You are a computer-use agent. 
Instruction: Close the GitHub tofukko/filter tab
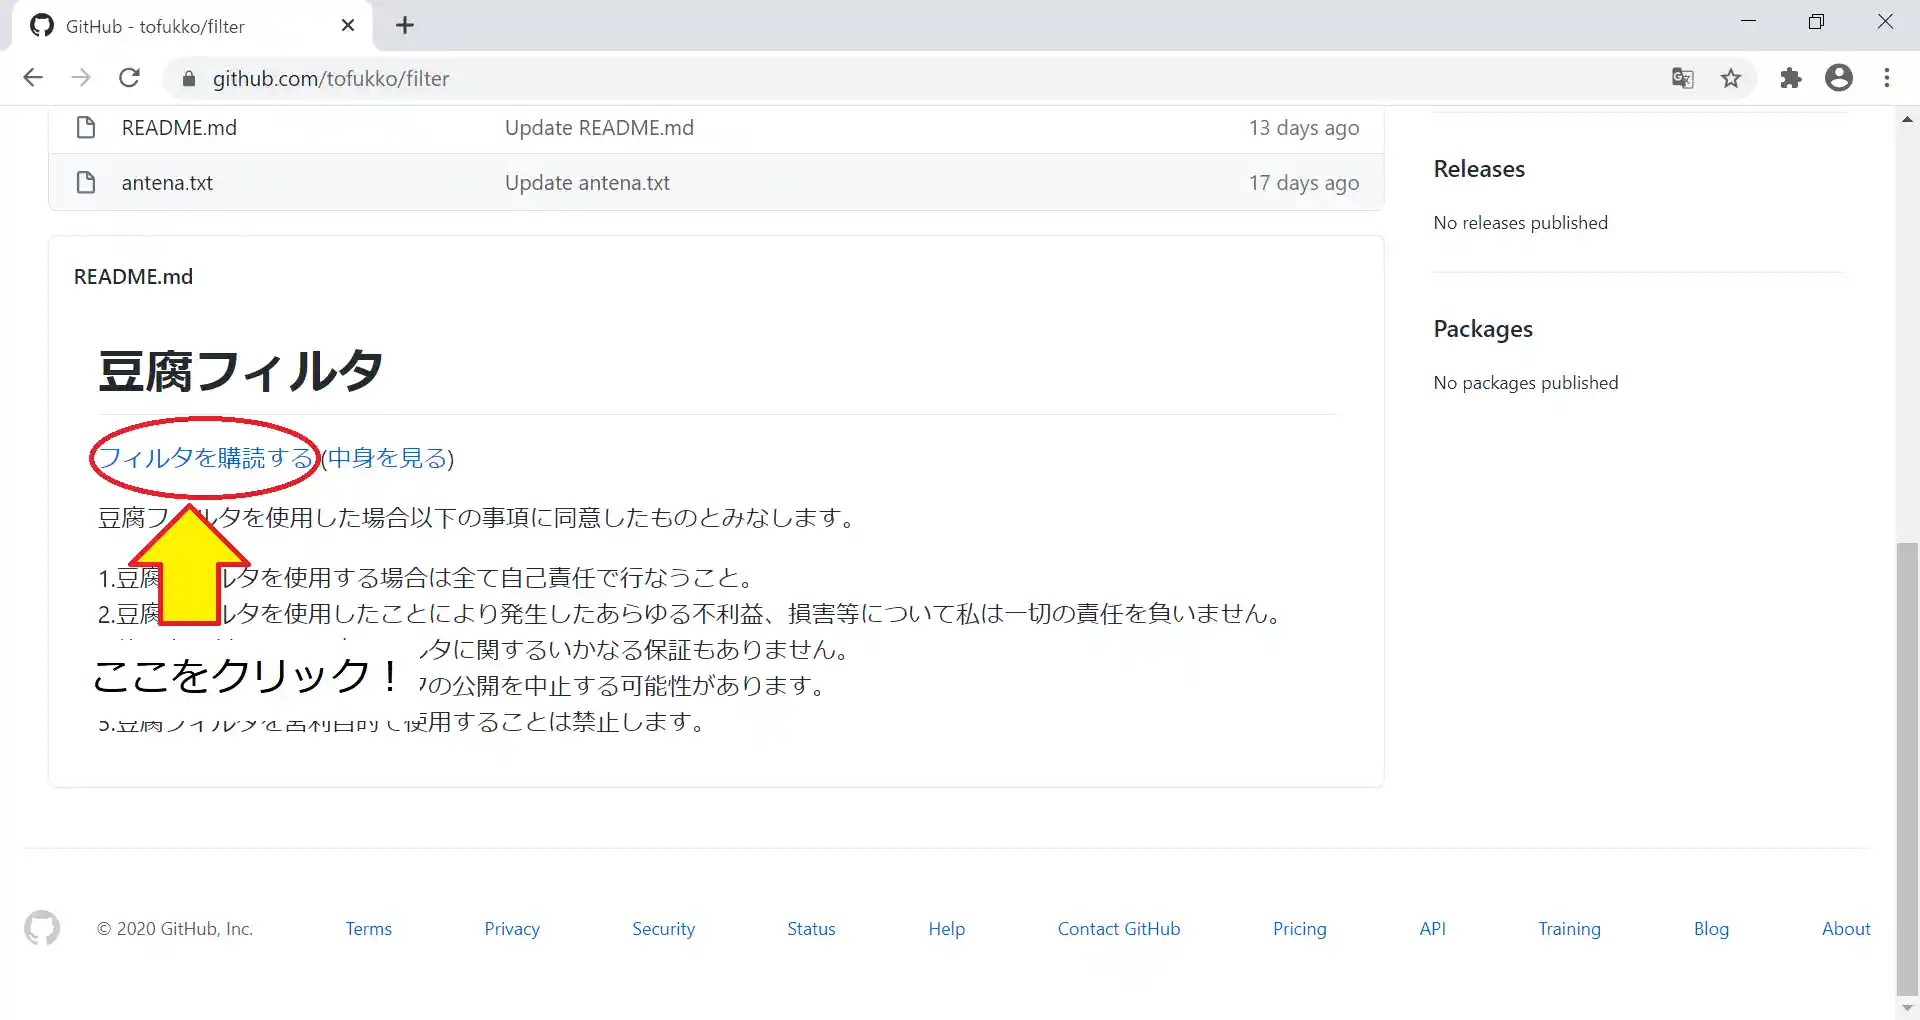tap(348, 26)
